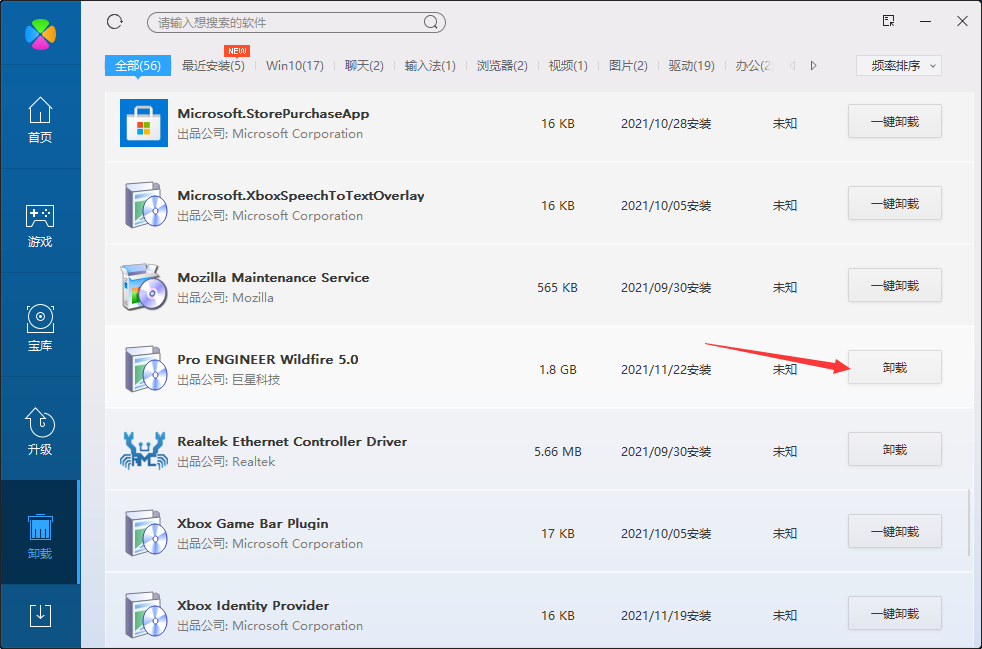Click the vertical scrollbar of the software list
Screen dimensions: 982x649
click(969, 520)
